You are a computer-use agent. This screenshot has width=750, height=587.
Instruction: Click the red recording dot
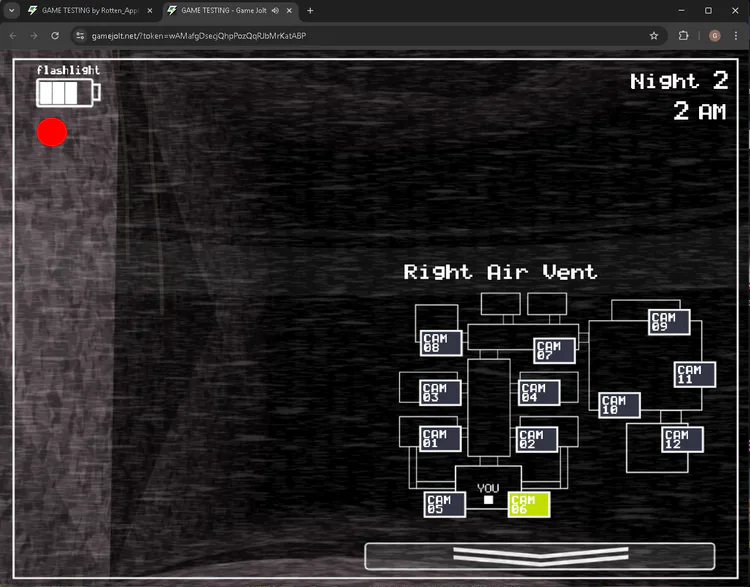(x=52, y=132)
